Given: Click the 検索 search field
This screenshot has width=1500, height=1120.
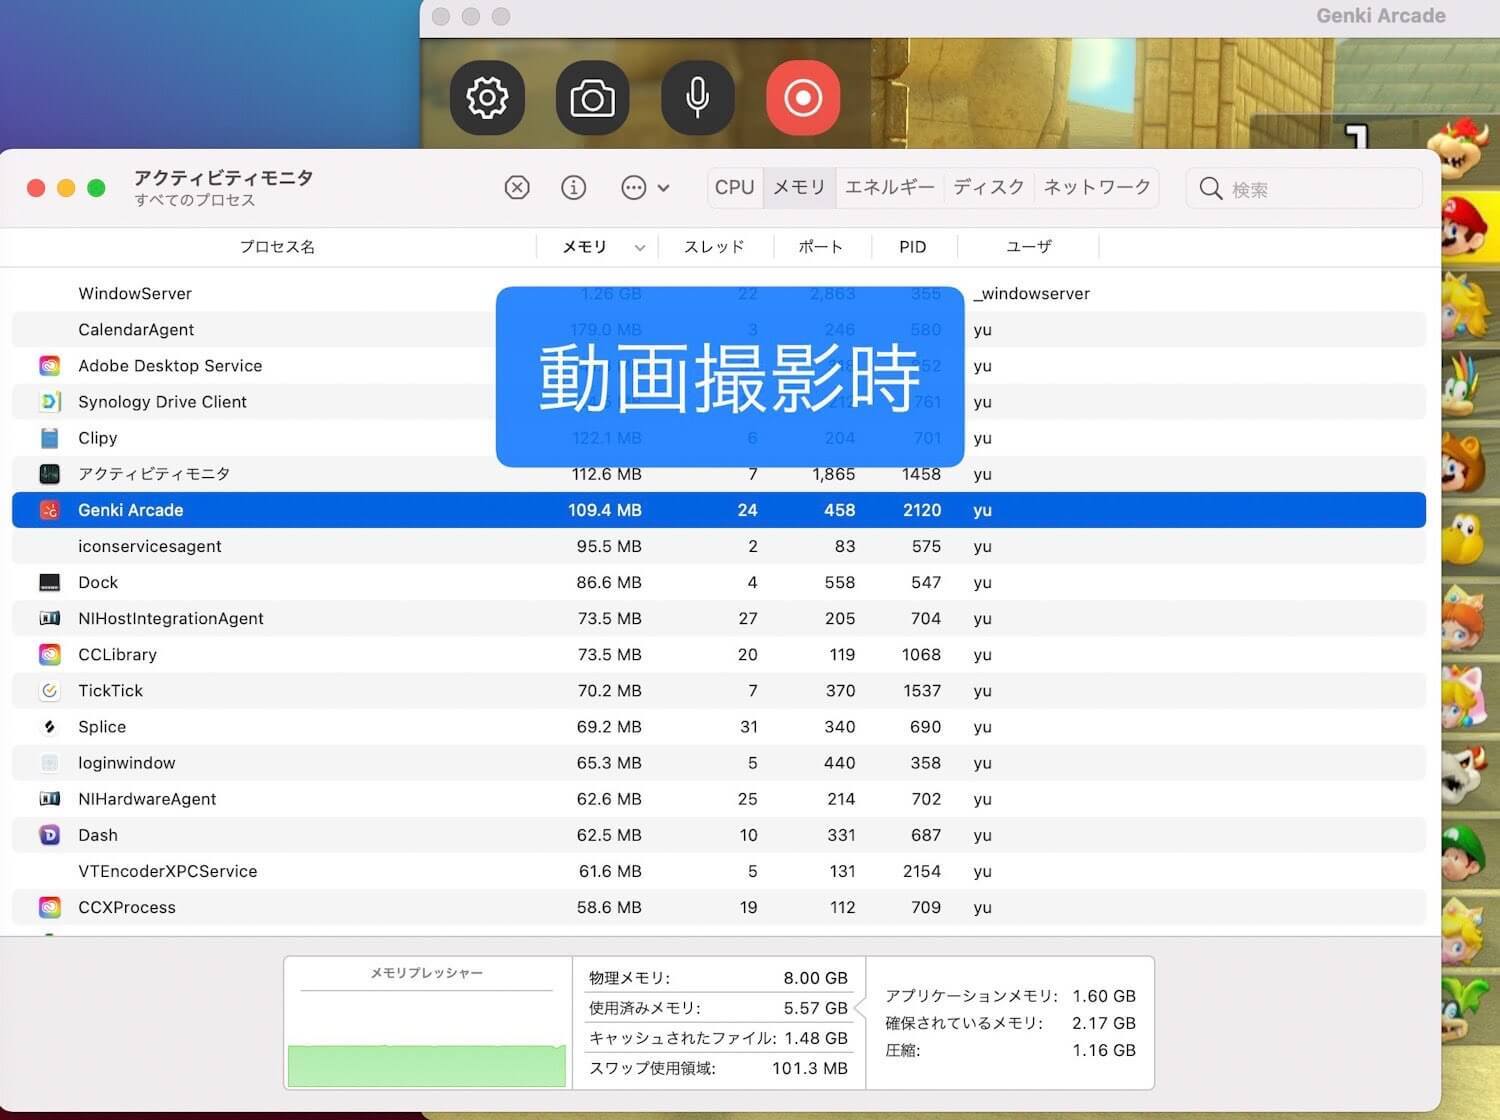Looking at the screenshot, I should pos(1304,188).
